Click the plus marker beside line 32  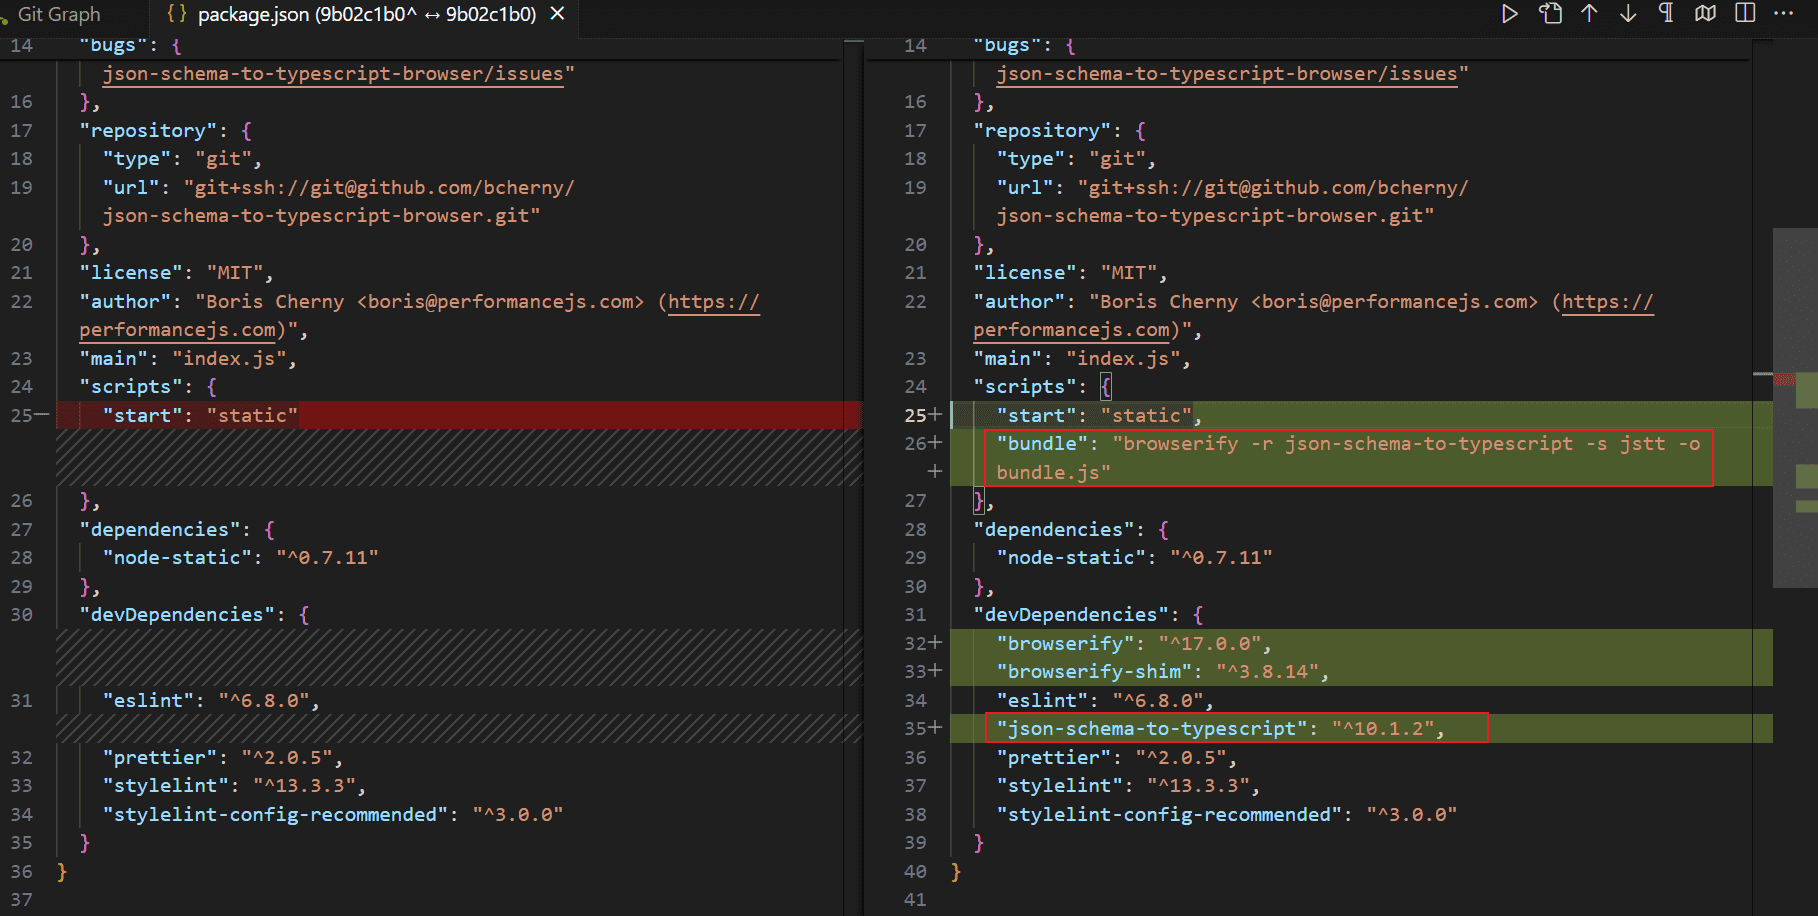[x=935, y=643]
